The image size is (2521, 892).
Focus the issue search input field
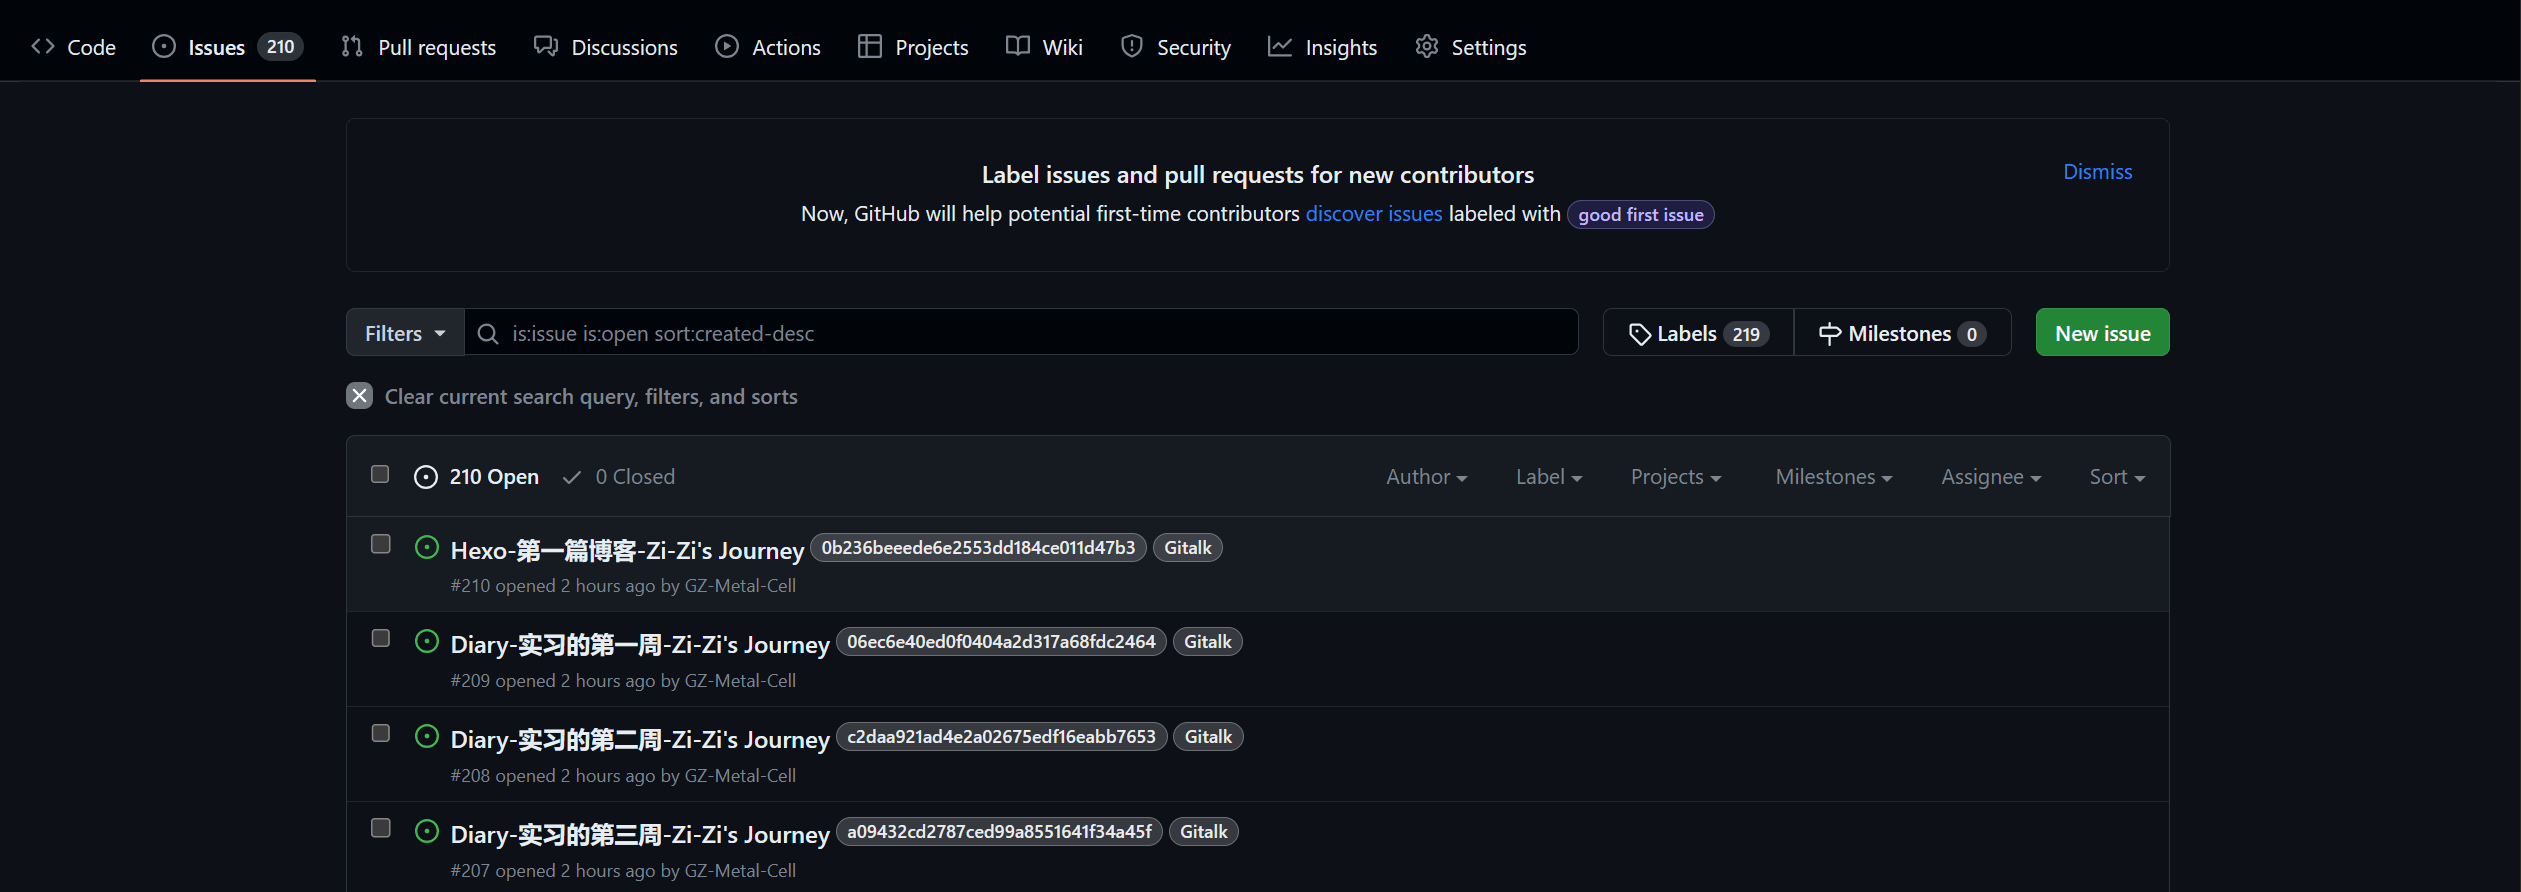(x=1022, y=333)
